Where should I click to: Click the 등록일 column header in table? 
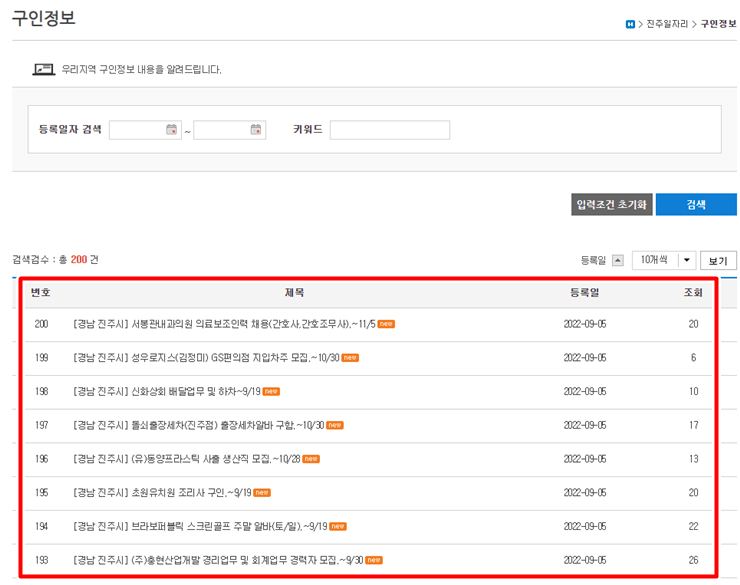coord(585,292)
